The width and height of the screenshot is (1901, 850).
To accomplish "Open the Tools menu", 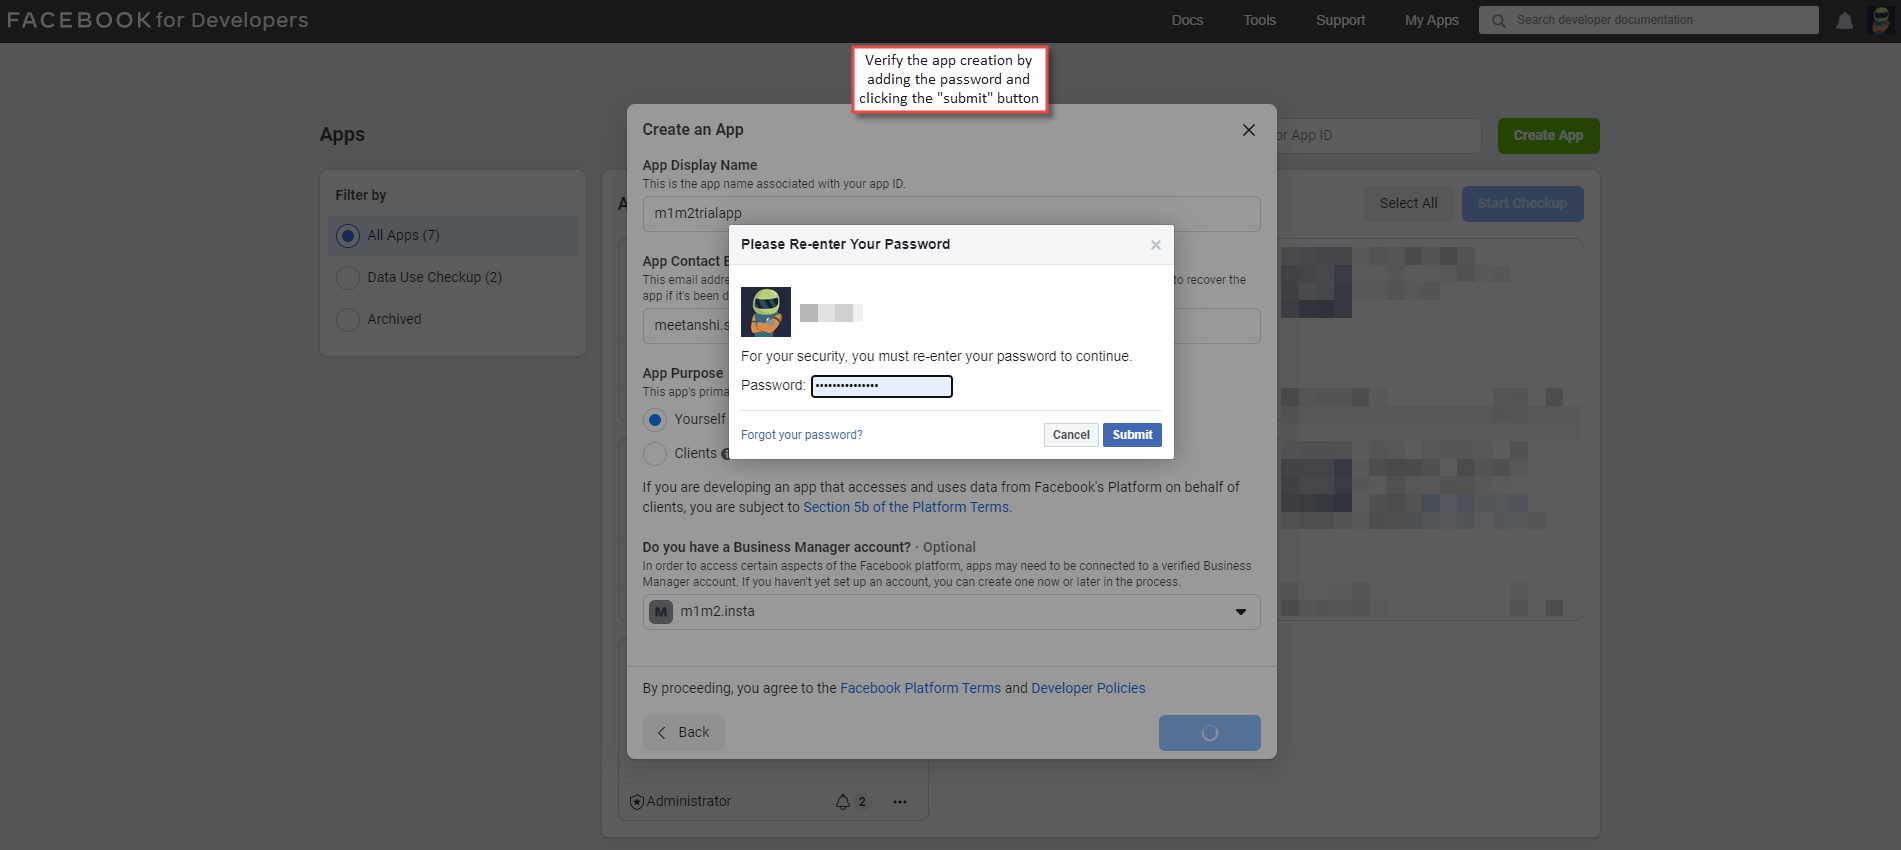I will [x=1259, y=21].
